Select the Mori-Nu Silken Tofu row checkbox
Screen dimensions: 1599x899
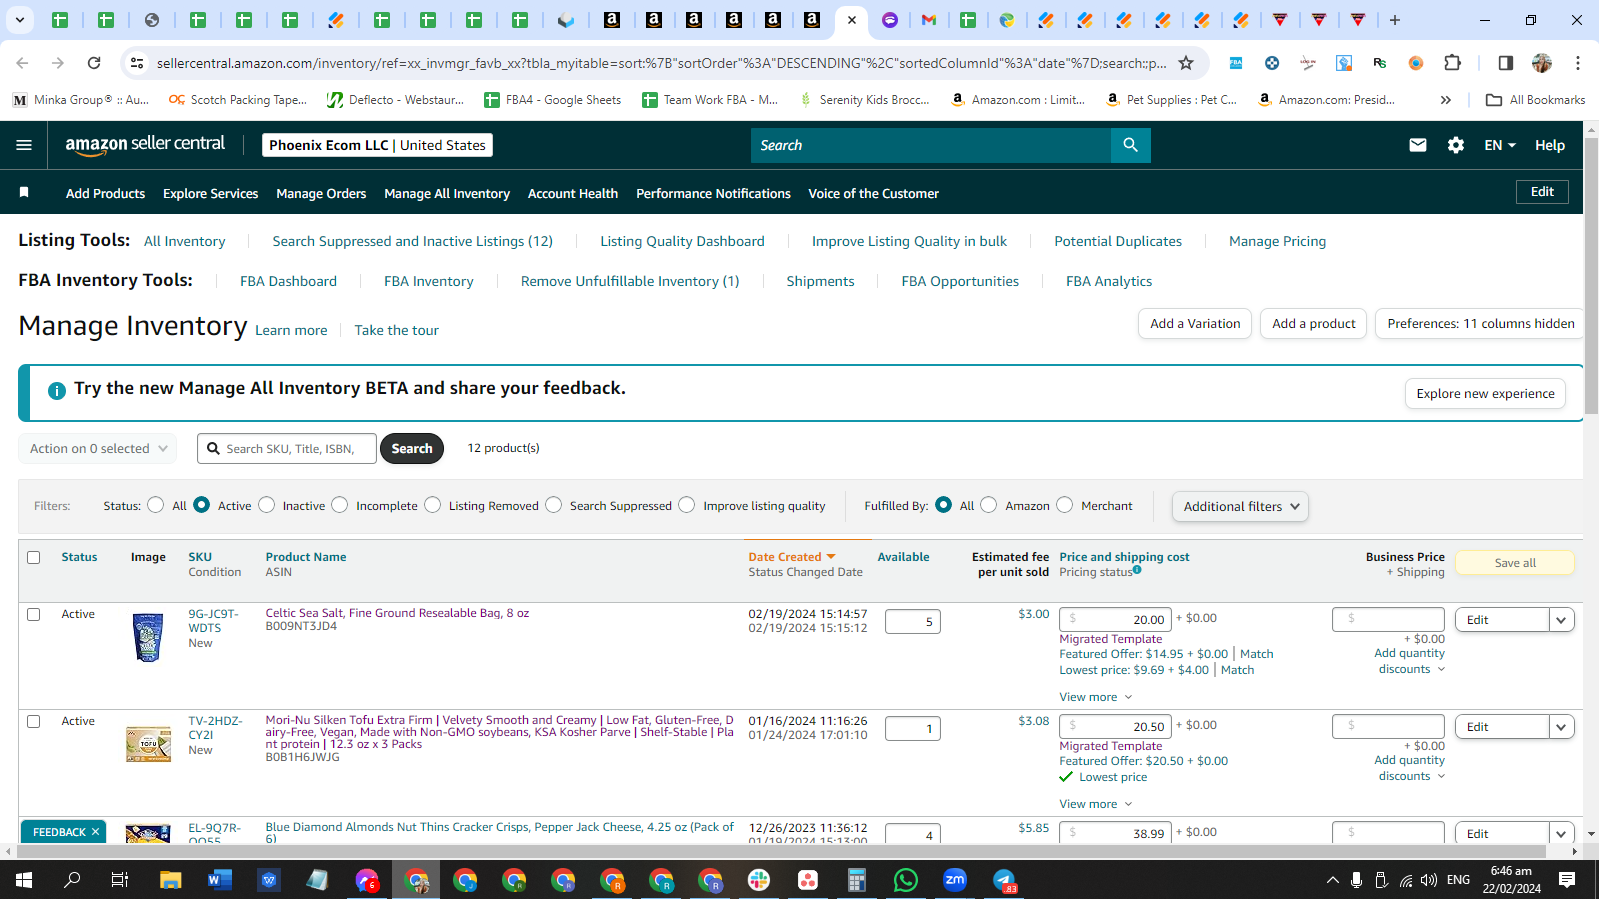34,721
